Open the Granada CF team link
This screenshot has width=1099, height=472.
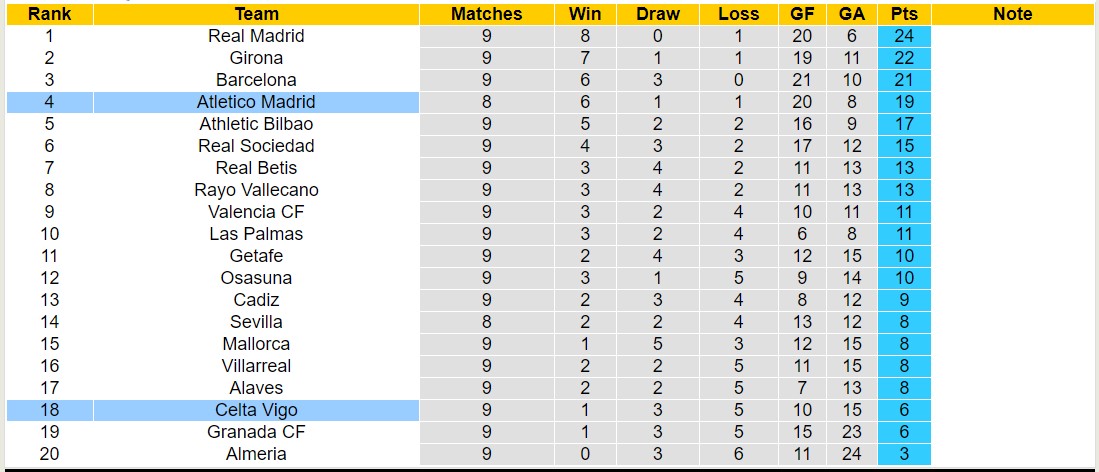click(x=256, y=432)
